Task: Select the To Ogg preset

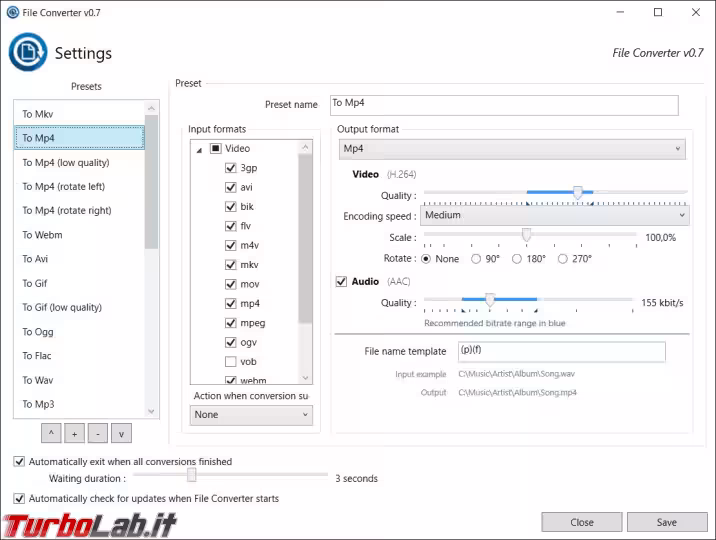Action: pyautogui.click(x=79, y=331)
